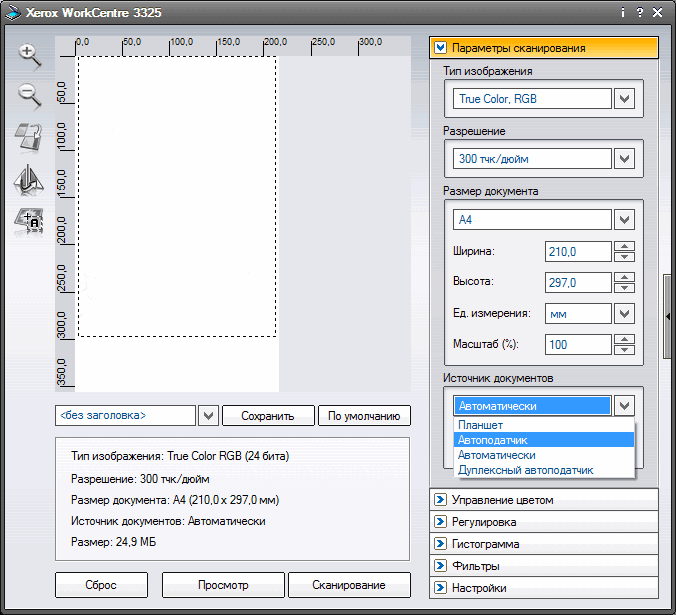Start scan with Сканирование button

pyautogui.click(x=349, y=585)
